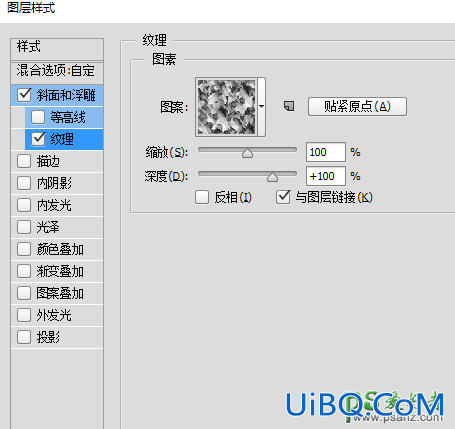Select the 斜面和浮雕 style row label

pyautogui.click(x=66, y=95)
